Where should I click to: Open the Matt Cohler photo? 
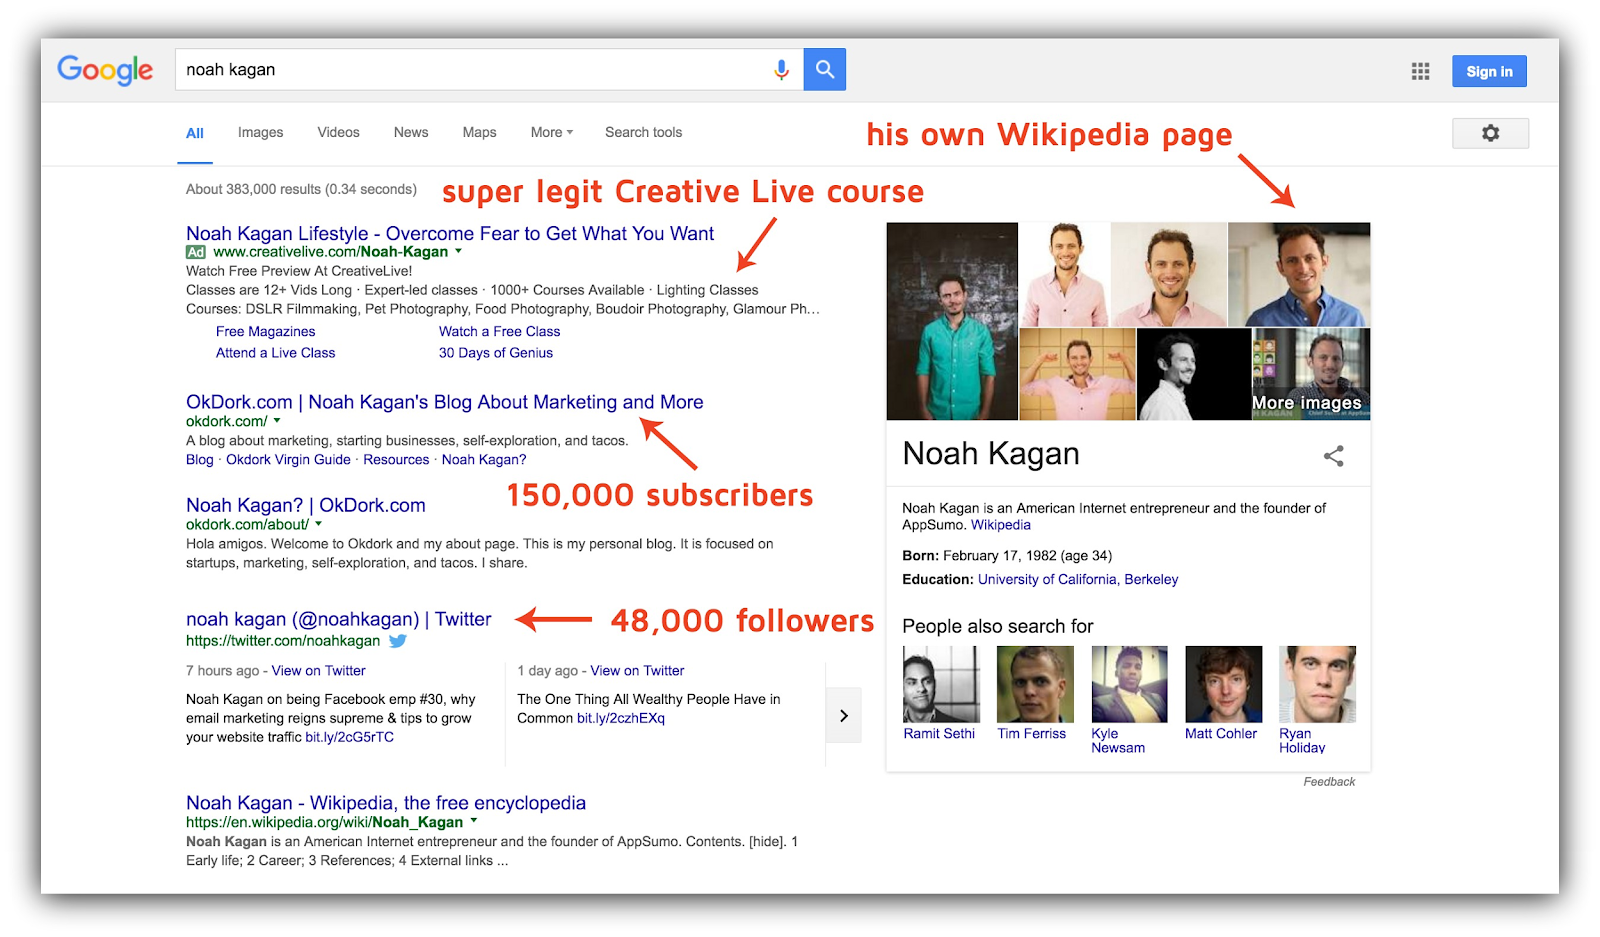coord(1223,684)
